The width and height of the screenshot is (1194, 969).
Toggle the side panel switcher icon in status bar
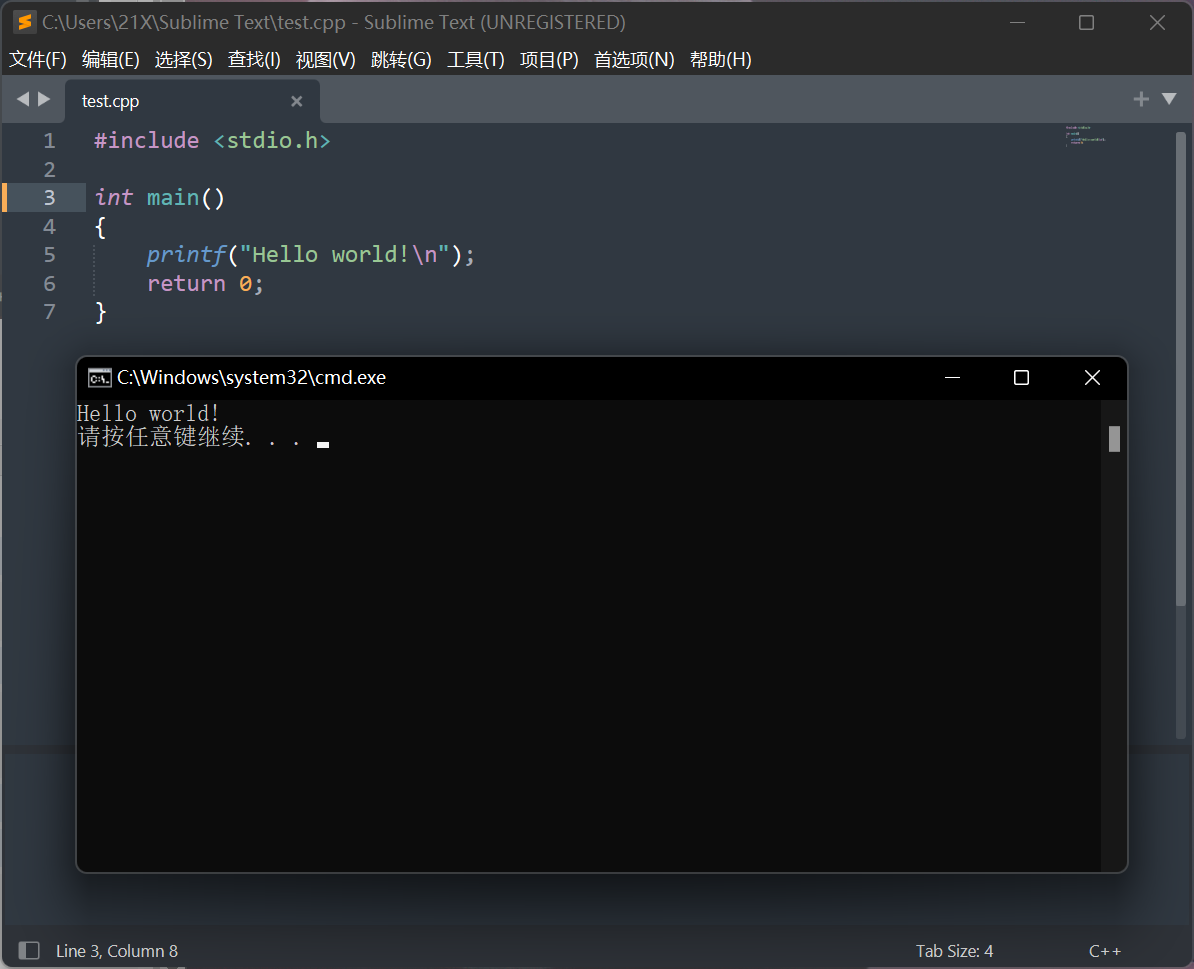pyautogui.click(x=29, y=950)
